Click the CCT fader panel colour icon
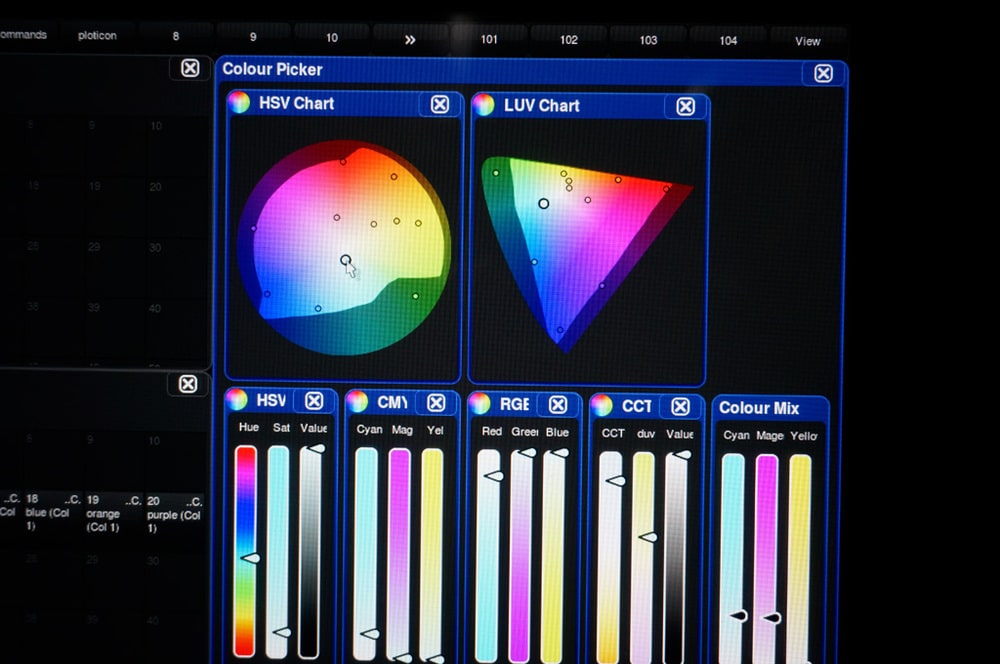The height and width of the screenshot is (664, 1000). pos(602,405)
